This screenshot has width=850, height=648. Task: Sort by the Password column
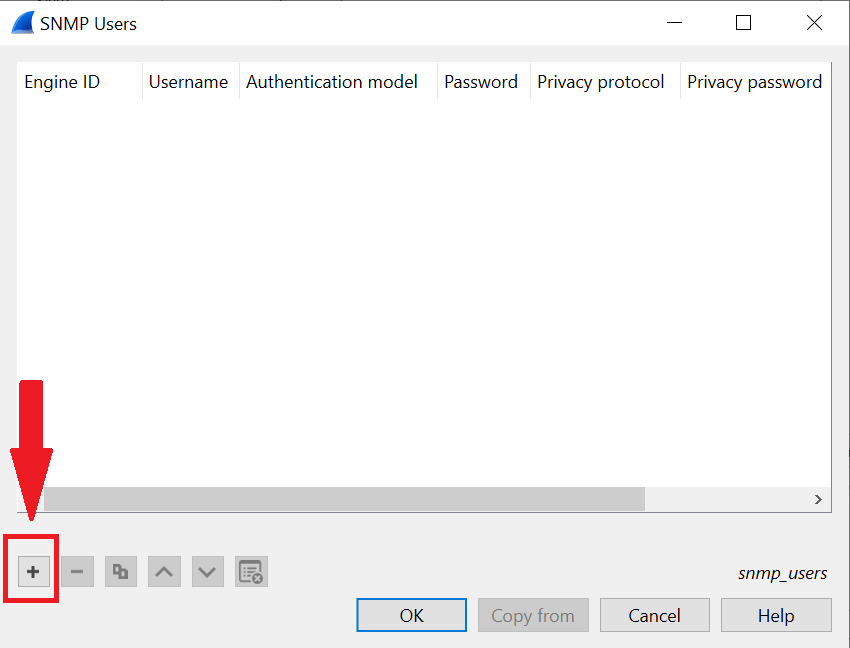[x=480, y=82]
